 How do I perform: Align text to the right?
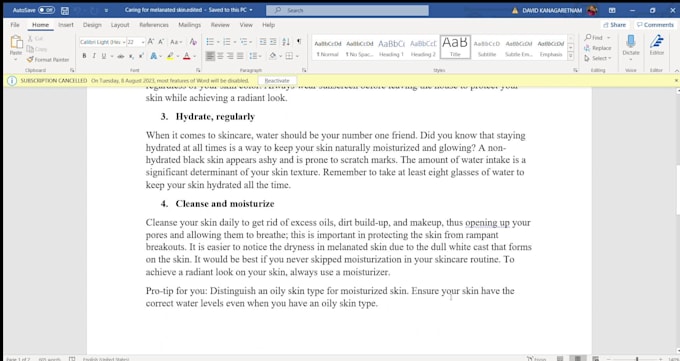[x=230, y=56]
